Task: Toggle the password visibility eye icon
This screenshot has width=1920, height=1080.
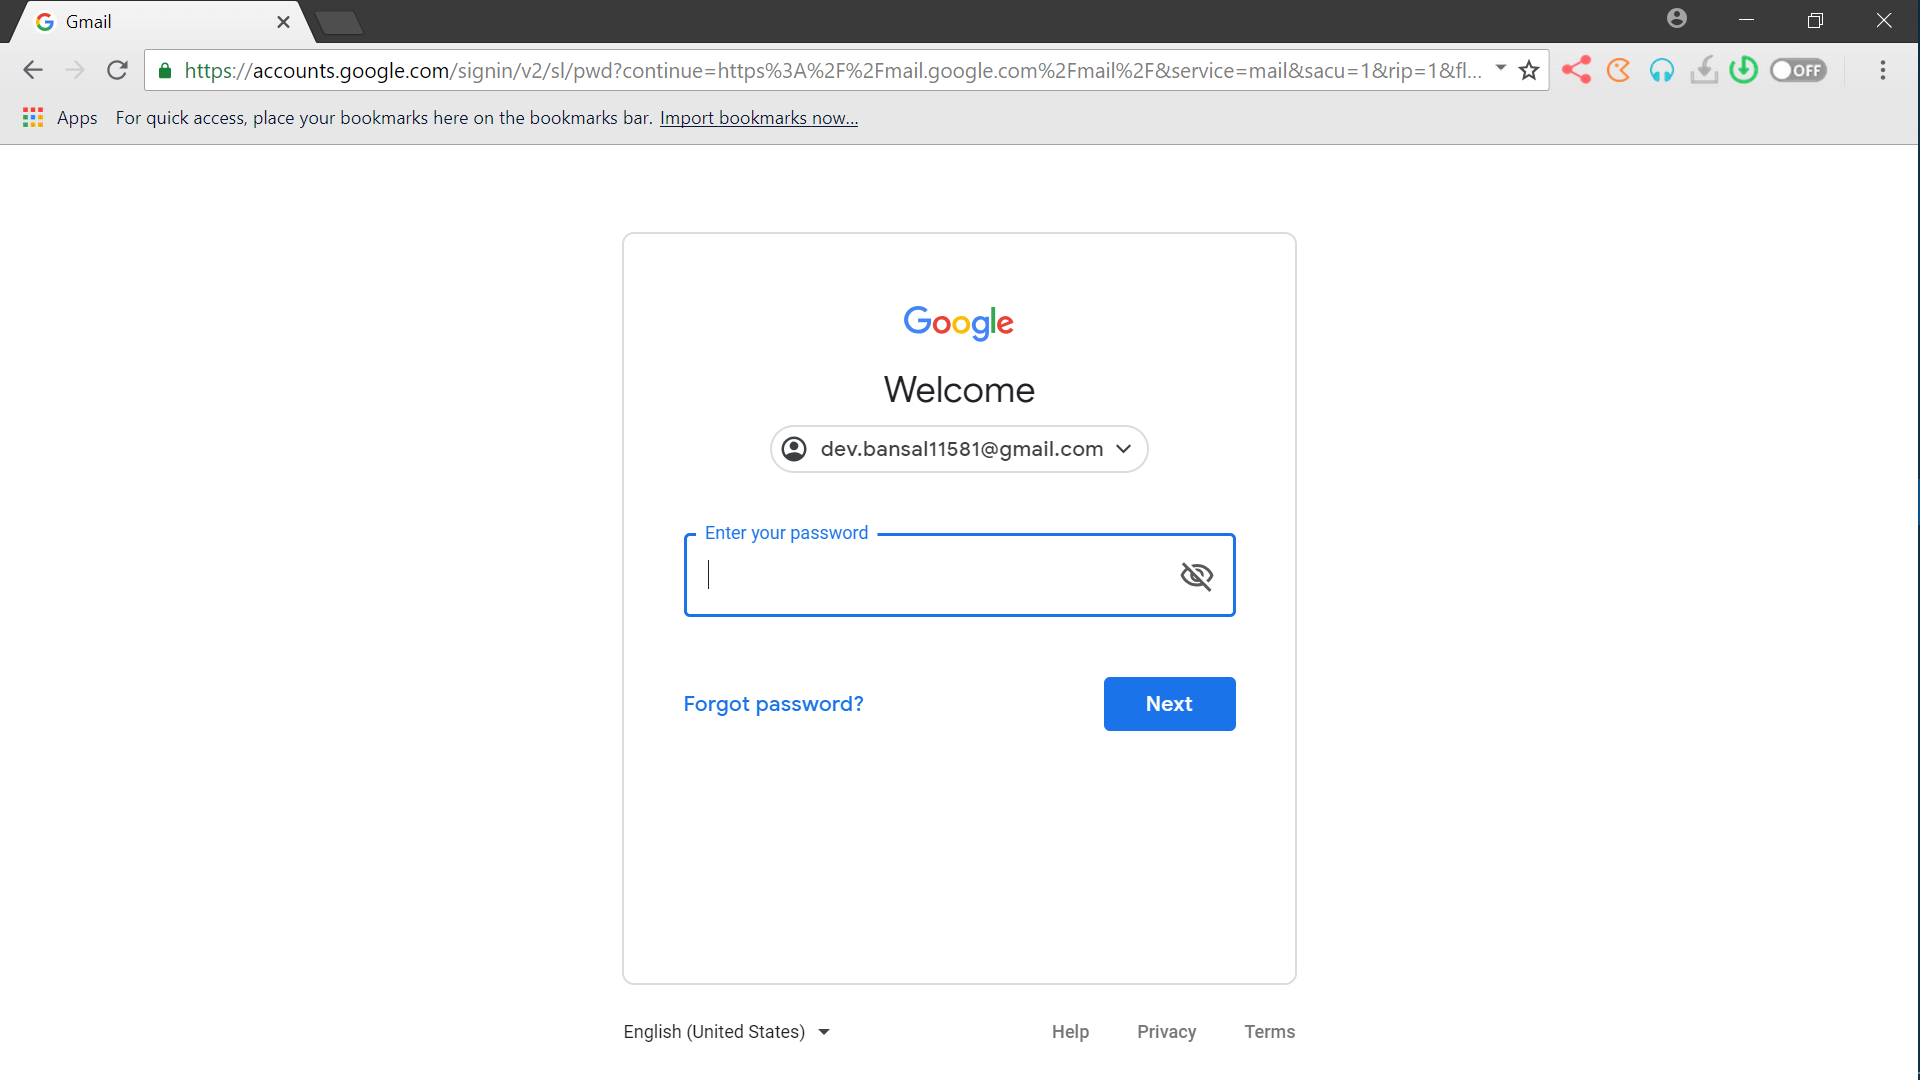Action: click(1196, 574)
